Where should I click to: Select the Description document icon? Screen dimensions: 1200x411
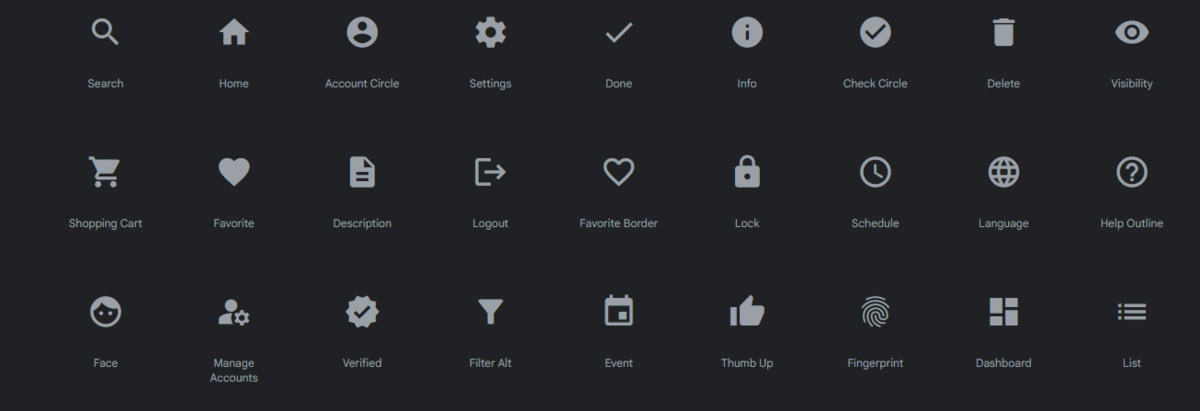point(362,172)
